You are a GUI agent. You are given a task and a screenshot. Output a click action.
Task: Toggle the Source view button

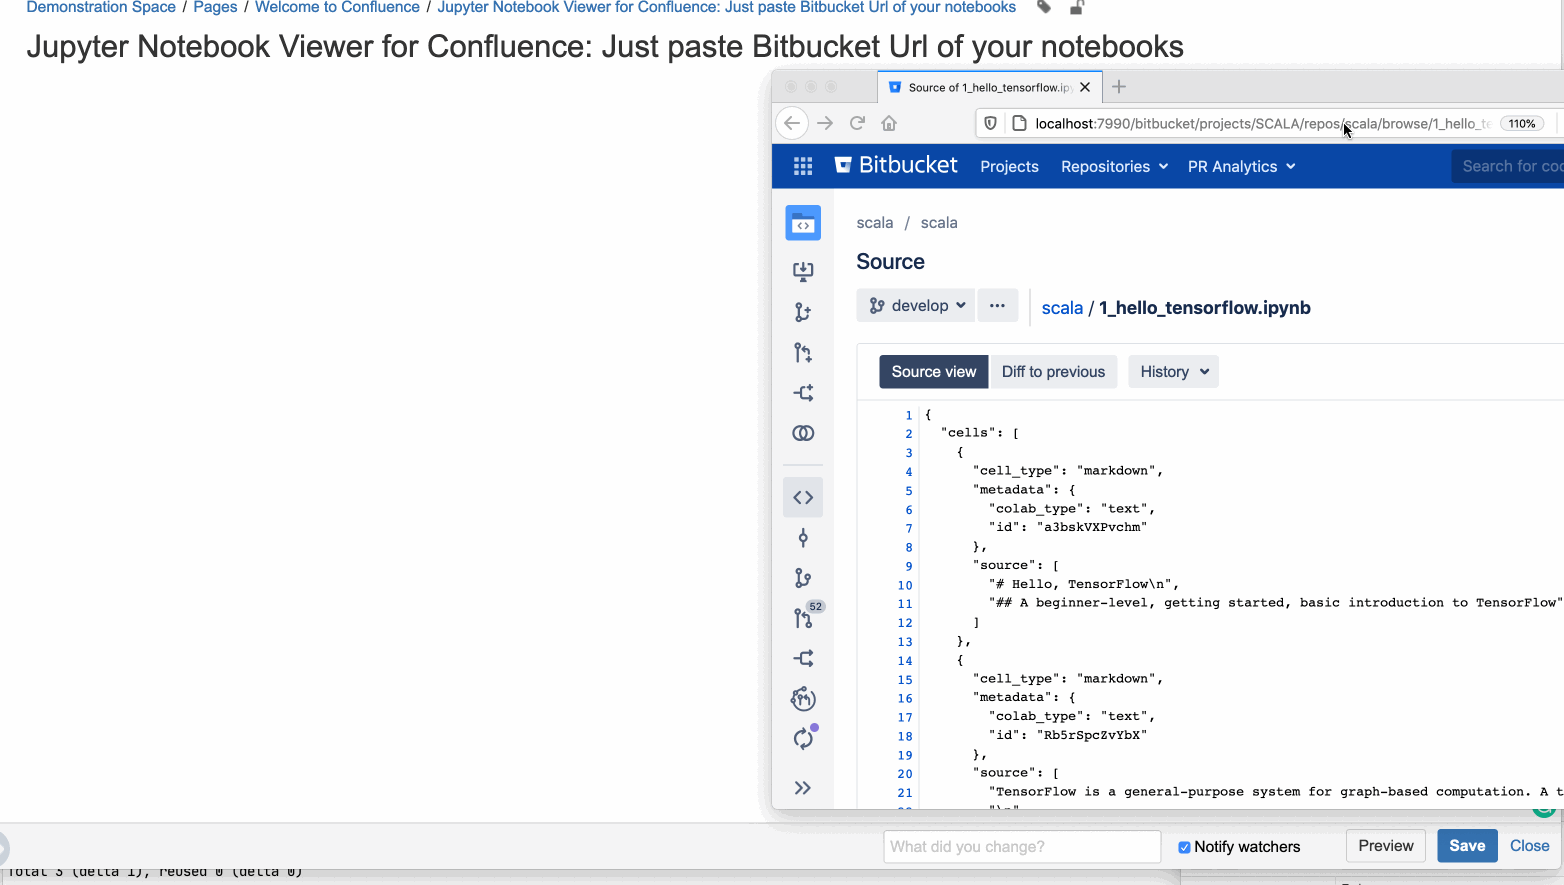tap(932, 371)
